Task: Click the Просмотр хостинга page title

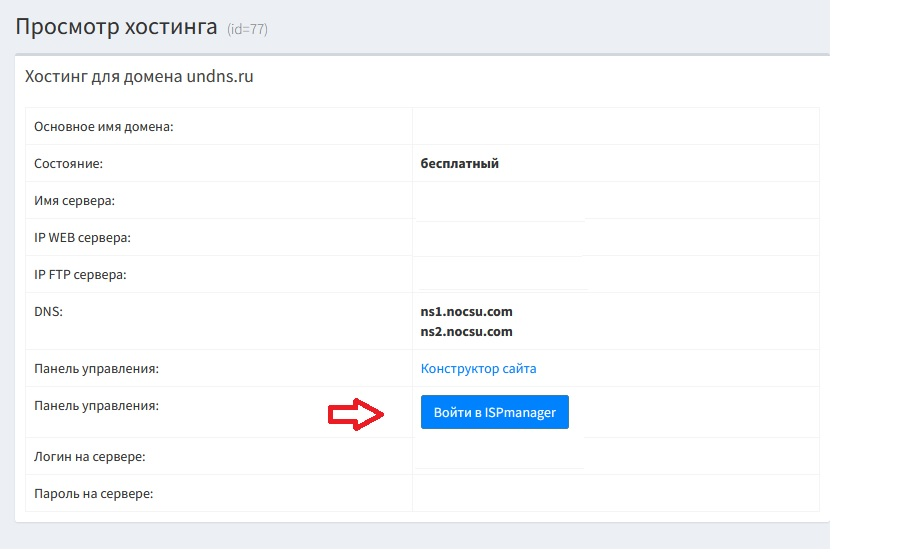Action: pos(116,27)
